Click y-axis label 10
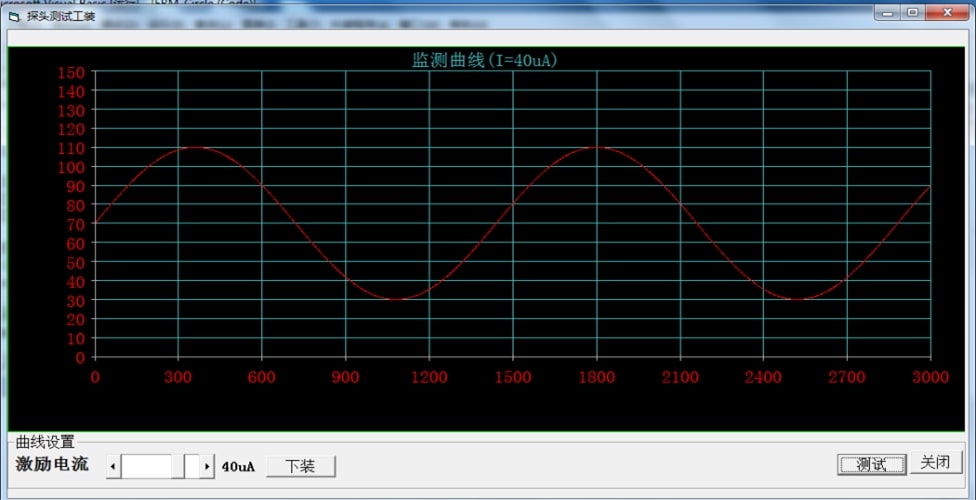Image resolution: width=976 pixels, height=500 pixels. pyautogui.click(x=75, y=338)
